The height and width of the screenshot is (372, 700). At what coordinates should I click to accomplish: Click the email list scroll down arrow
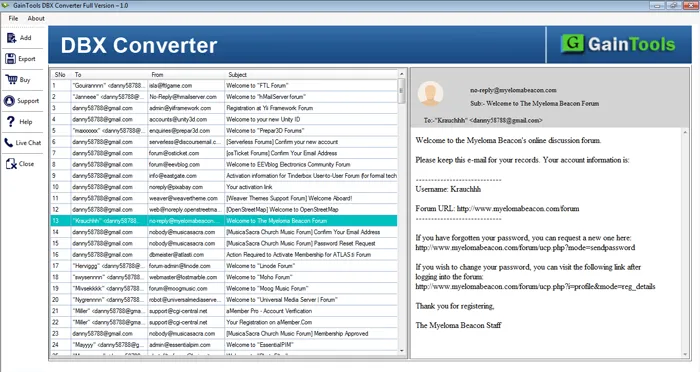[x=401, y=351]
